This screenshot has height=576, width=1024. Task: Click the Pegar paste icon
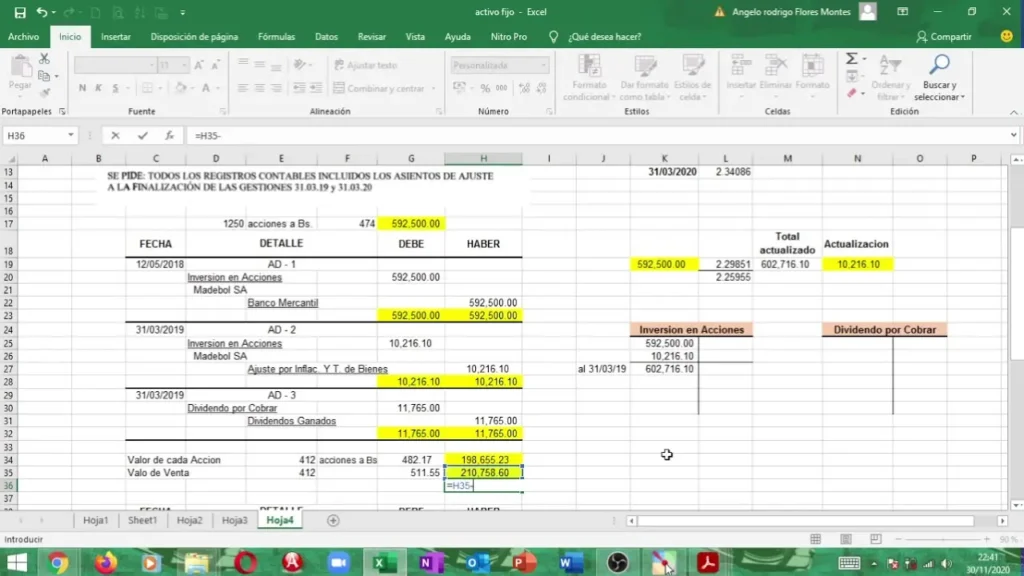point(21,67)
